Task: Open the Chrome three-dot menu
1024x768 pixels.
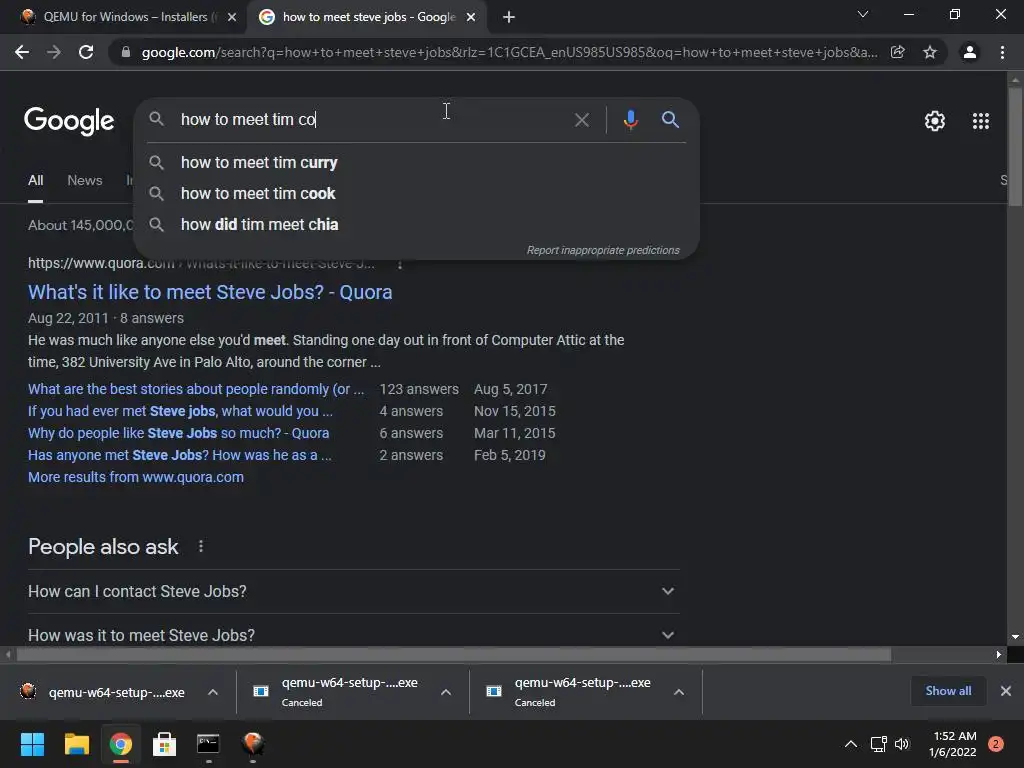Action: pyautogui.click(x=1002, y=52)
